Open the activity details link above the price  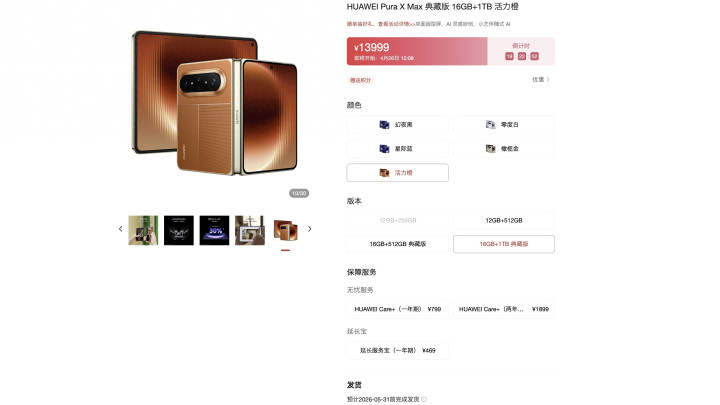pyautogui.click(x=396, y=24)
